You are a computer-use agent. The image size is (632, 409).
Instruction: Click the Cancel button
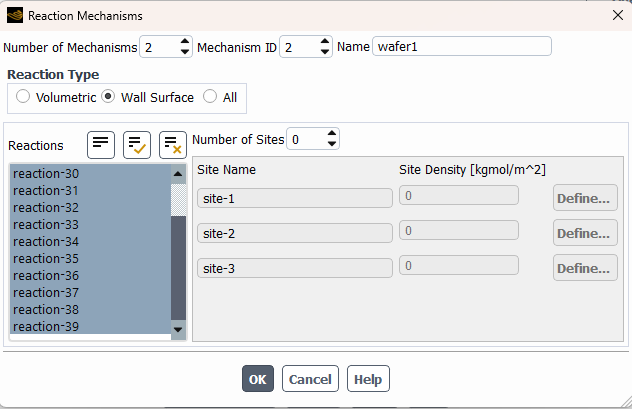tap(310, 379)
